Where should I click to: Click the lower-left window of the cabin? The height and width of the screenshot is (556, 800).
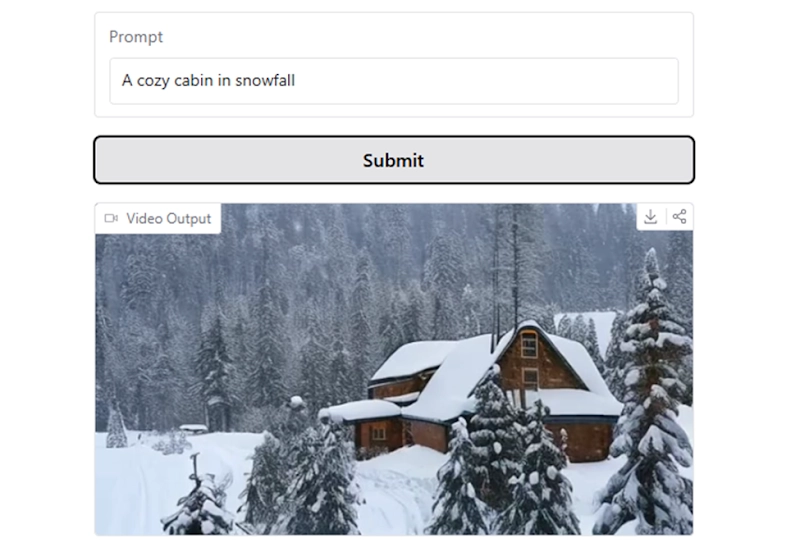coord(379,434)
